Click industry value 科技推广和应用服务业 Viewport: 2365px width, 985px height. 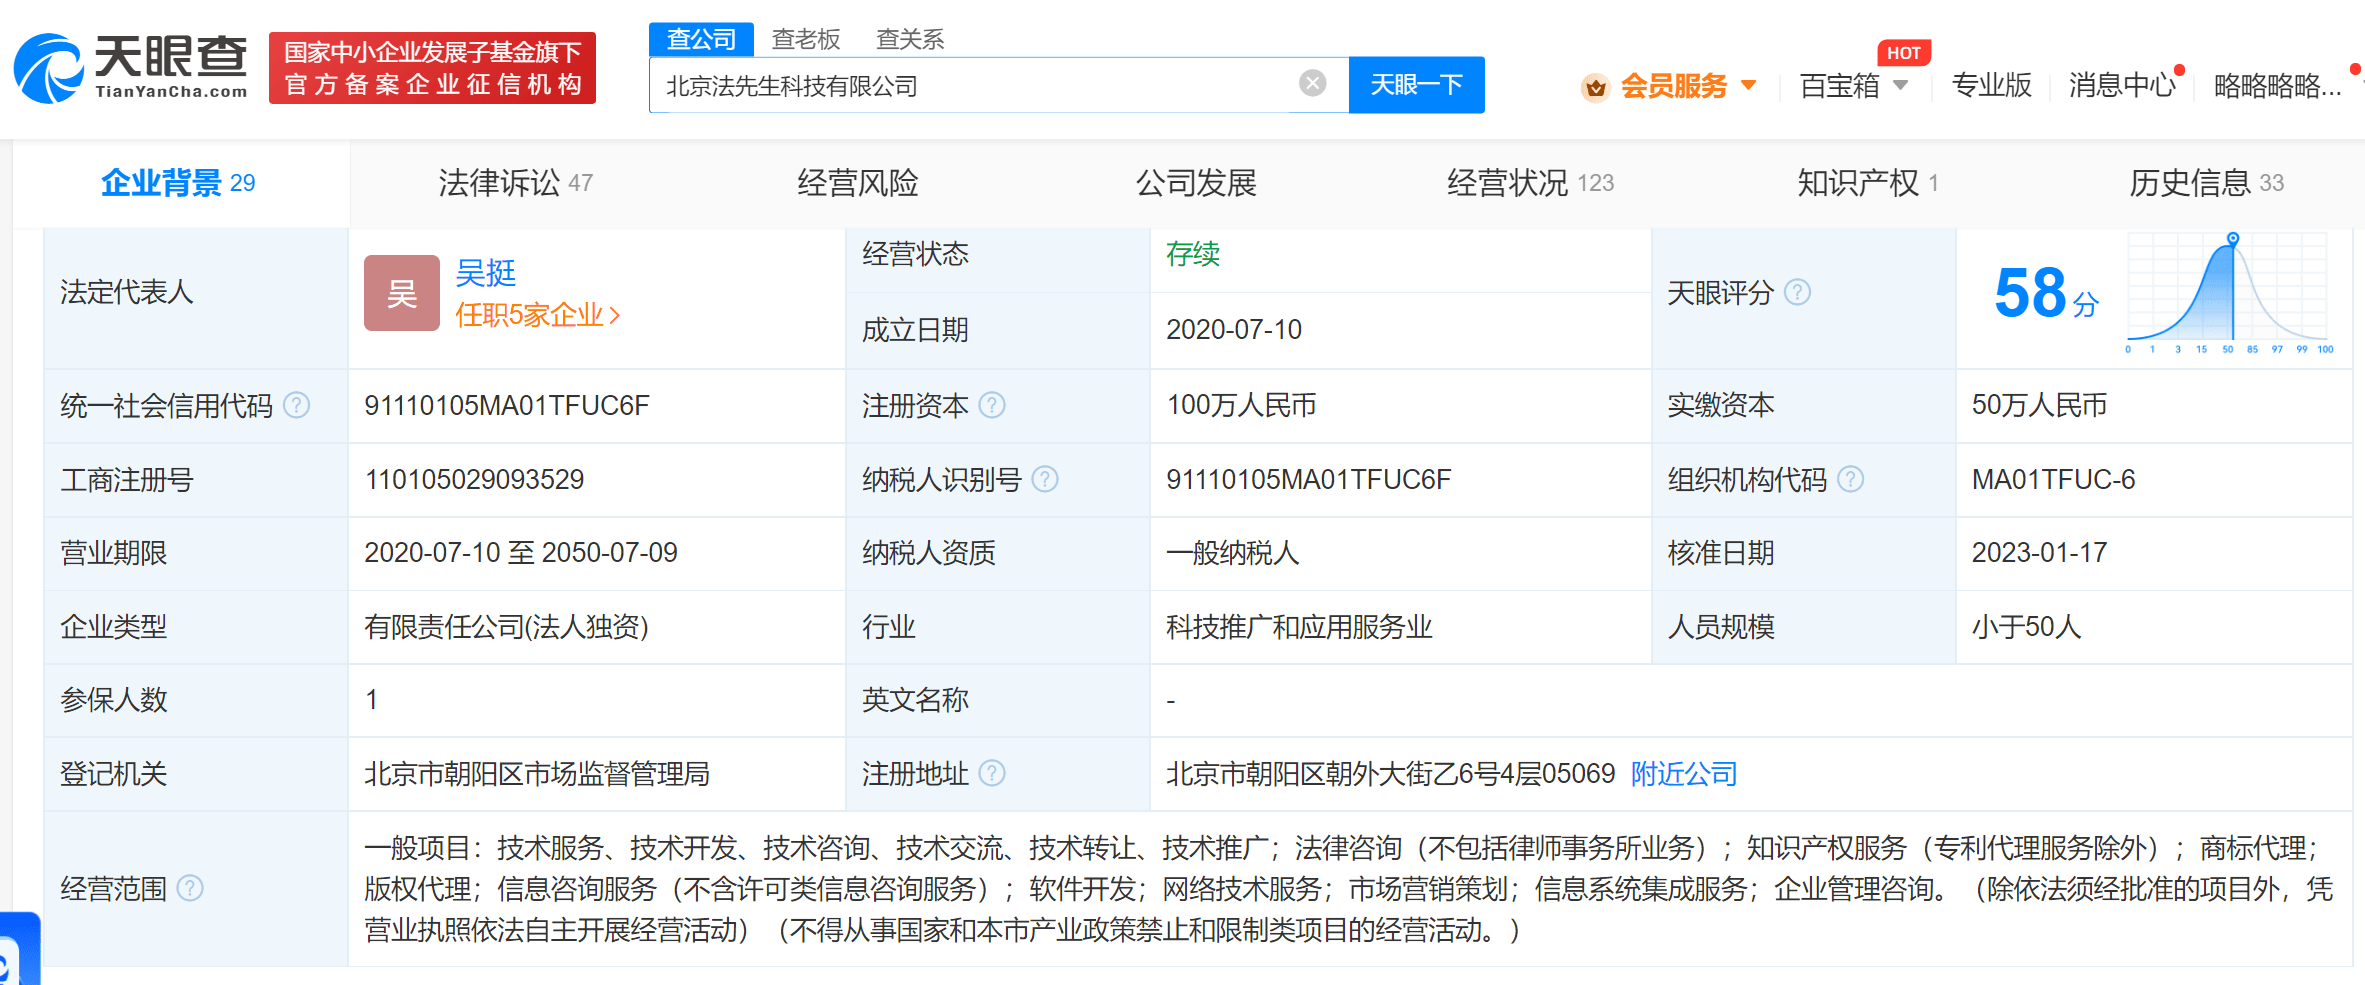1299,627
